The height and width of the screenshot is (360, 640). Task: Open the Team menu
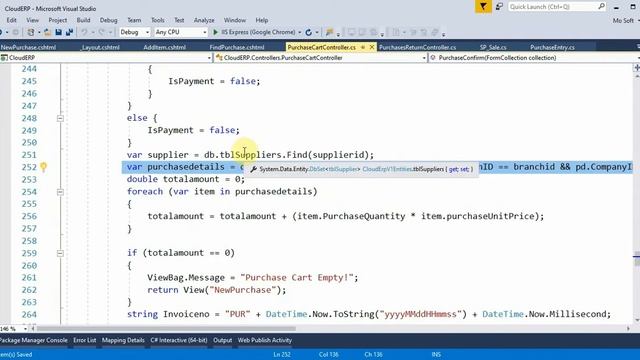click(134, 20)
